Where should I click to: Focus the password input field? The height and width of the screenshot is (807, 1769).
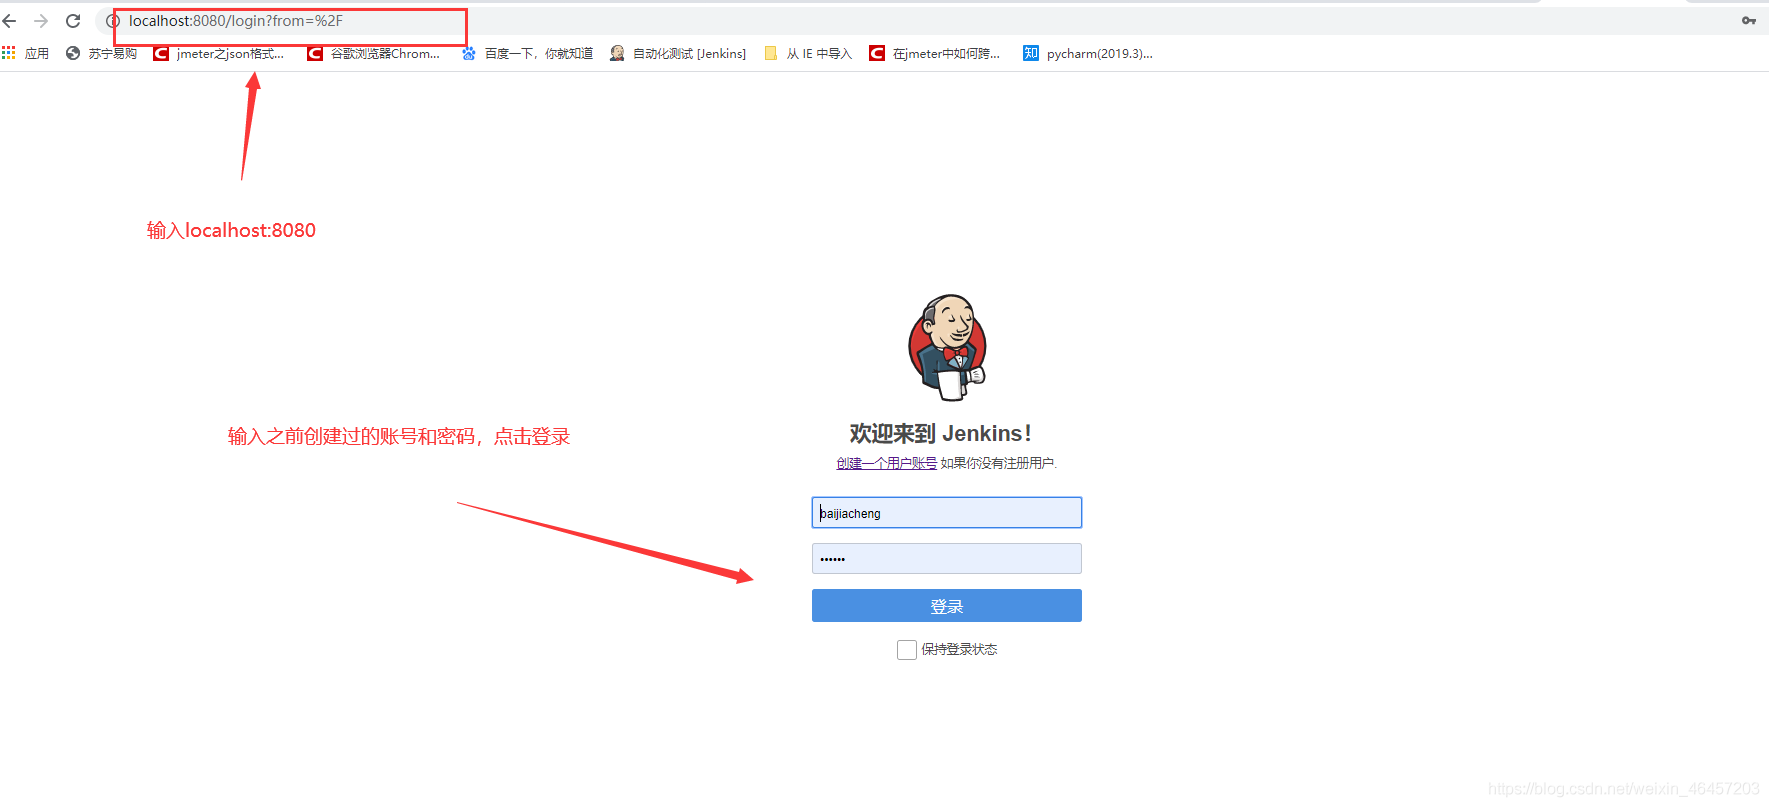coord(947,558)
